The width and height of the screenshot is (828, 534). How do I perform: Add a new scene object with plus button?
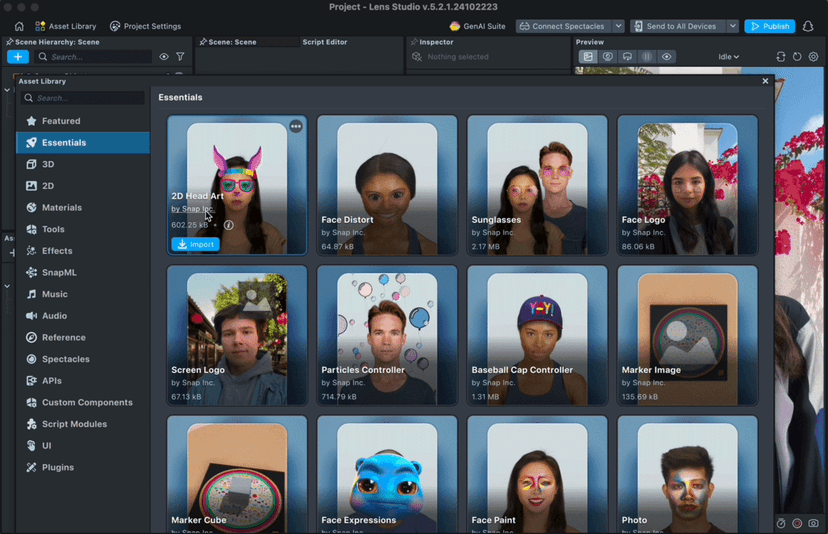coord(17,57)
